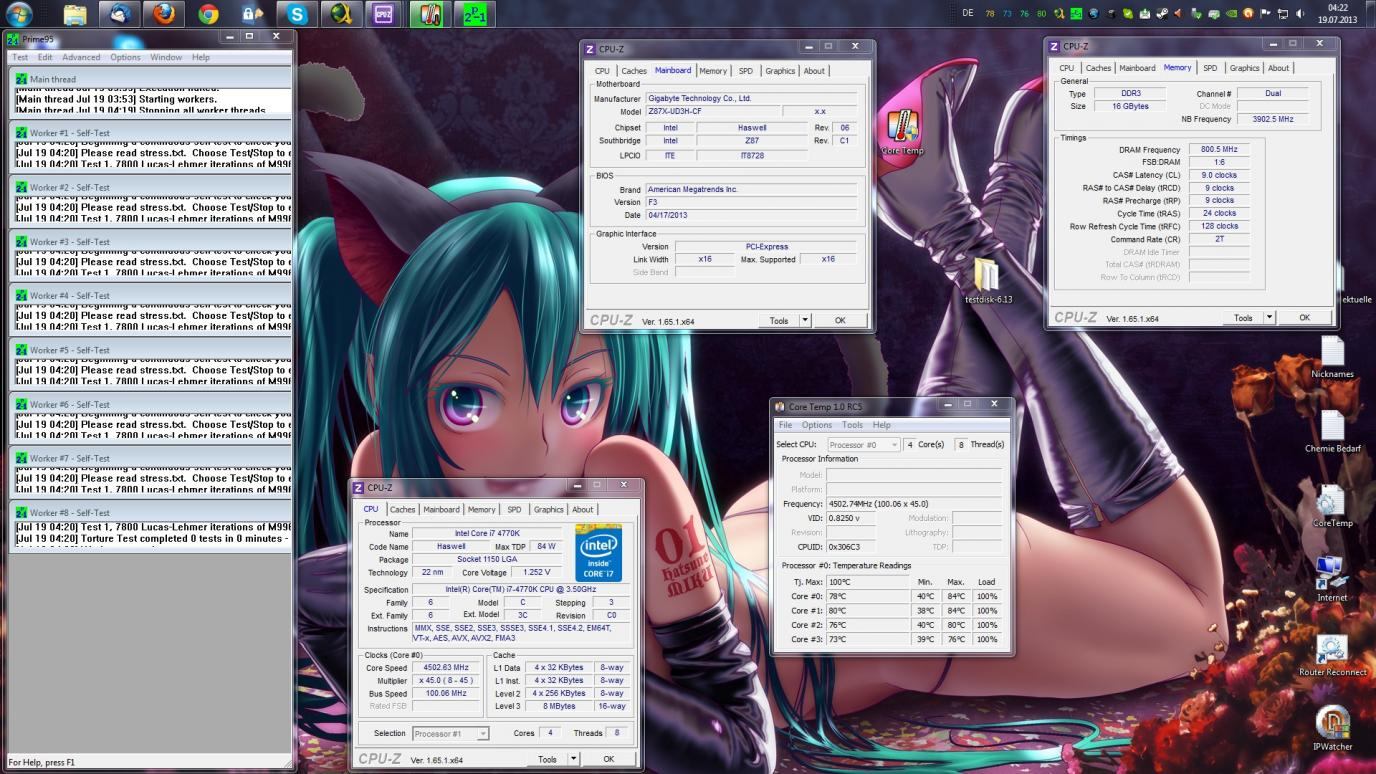The height and width of the screenshot is (774, 1376).
Task: Open the Chemie Bedarf document on the desktop
Action: pos(1332,432)
